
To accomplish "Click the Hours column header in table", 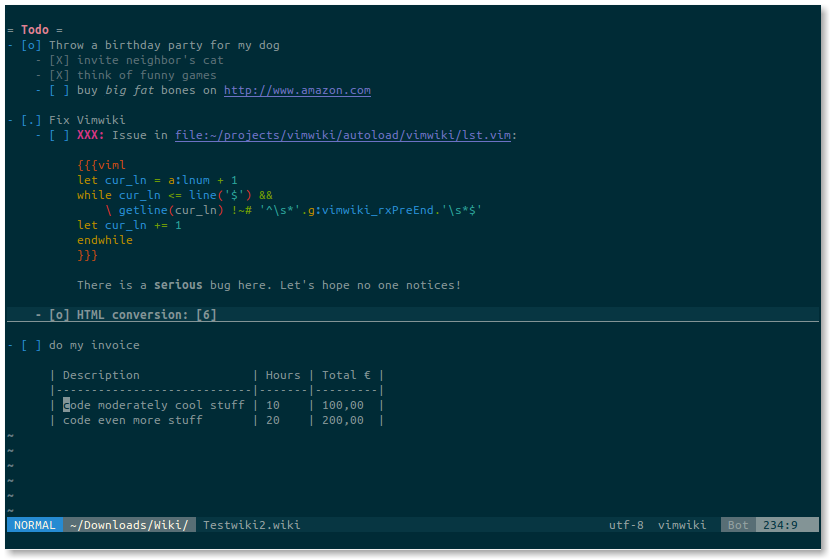I will tap(283, 375).
